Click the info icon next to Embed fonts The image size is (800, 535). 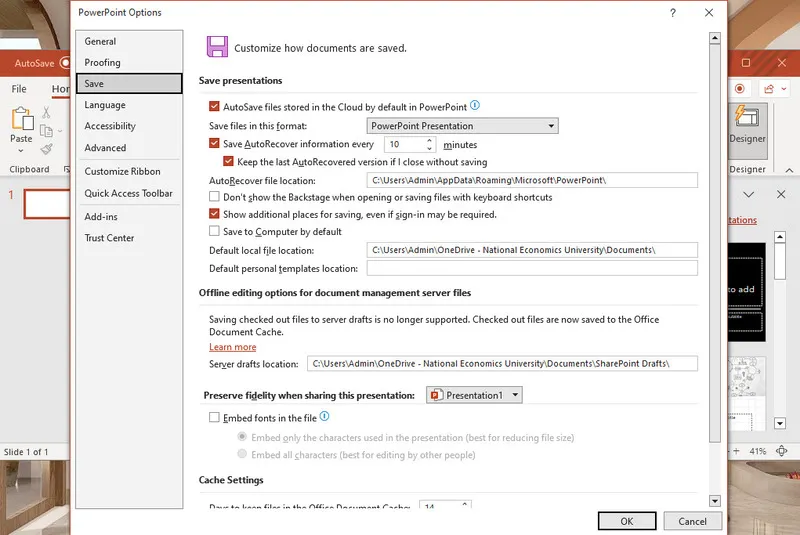pos(324,417)
